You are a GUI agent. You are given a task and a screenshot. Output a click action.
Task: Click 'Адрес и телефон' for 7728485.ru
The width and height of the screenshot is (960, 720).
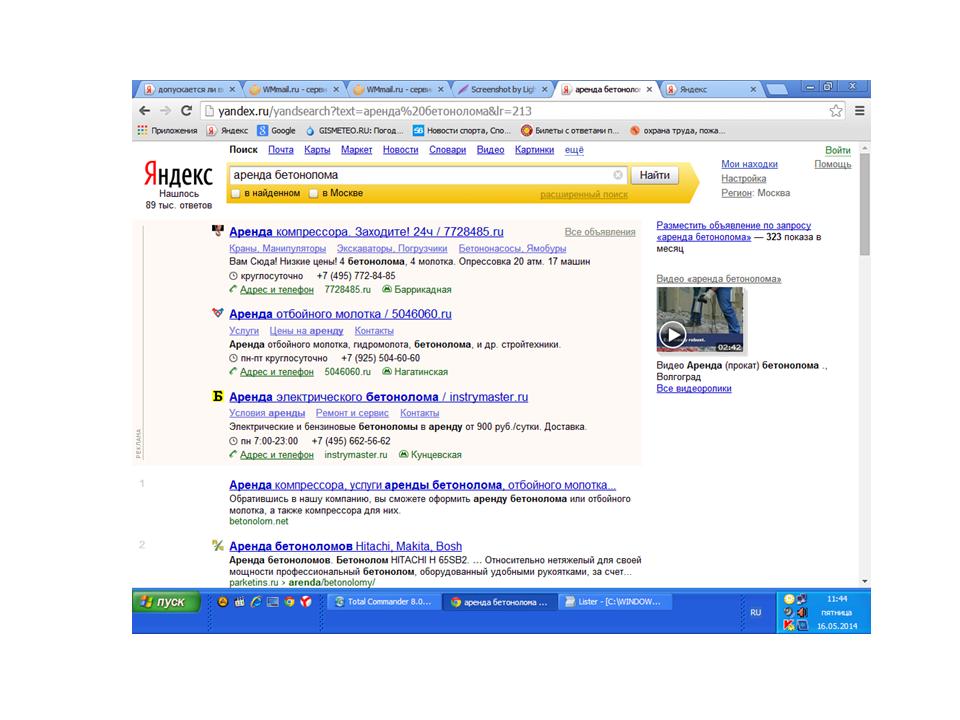pos(277,290)
